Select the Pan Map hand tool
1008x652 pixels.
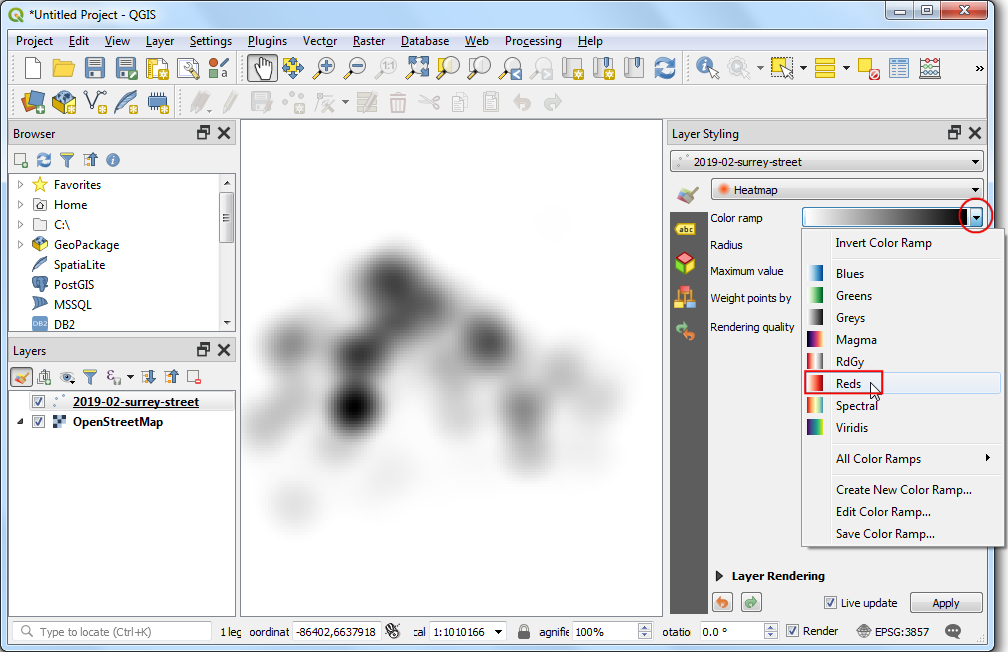[x=262, y=68]
